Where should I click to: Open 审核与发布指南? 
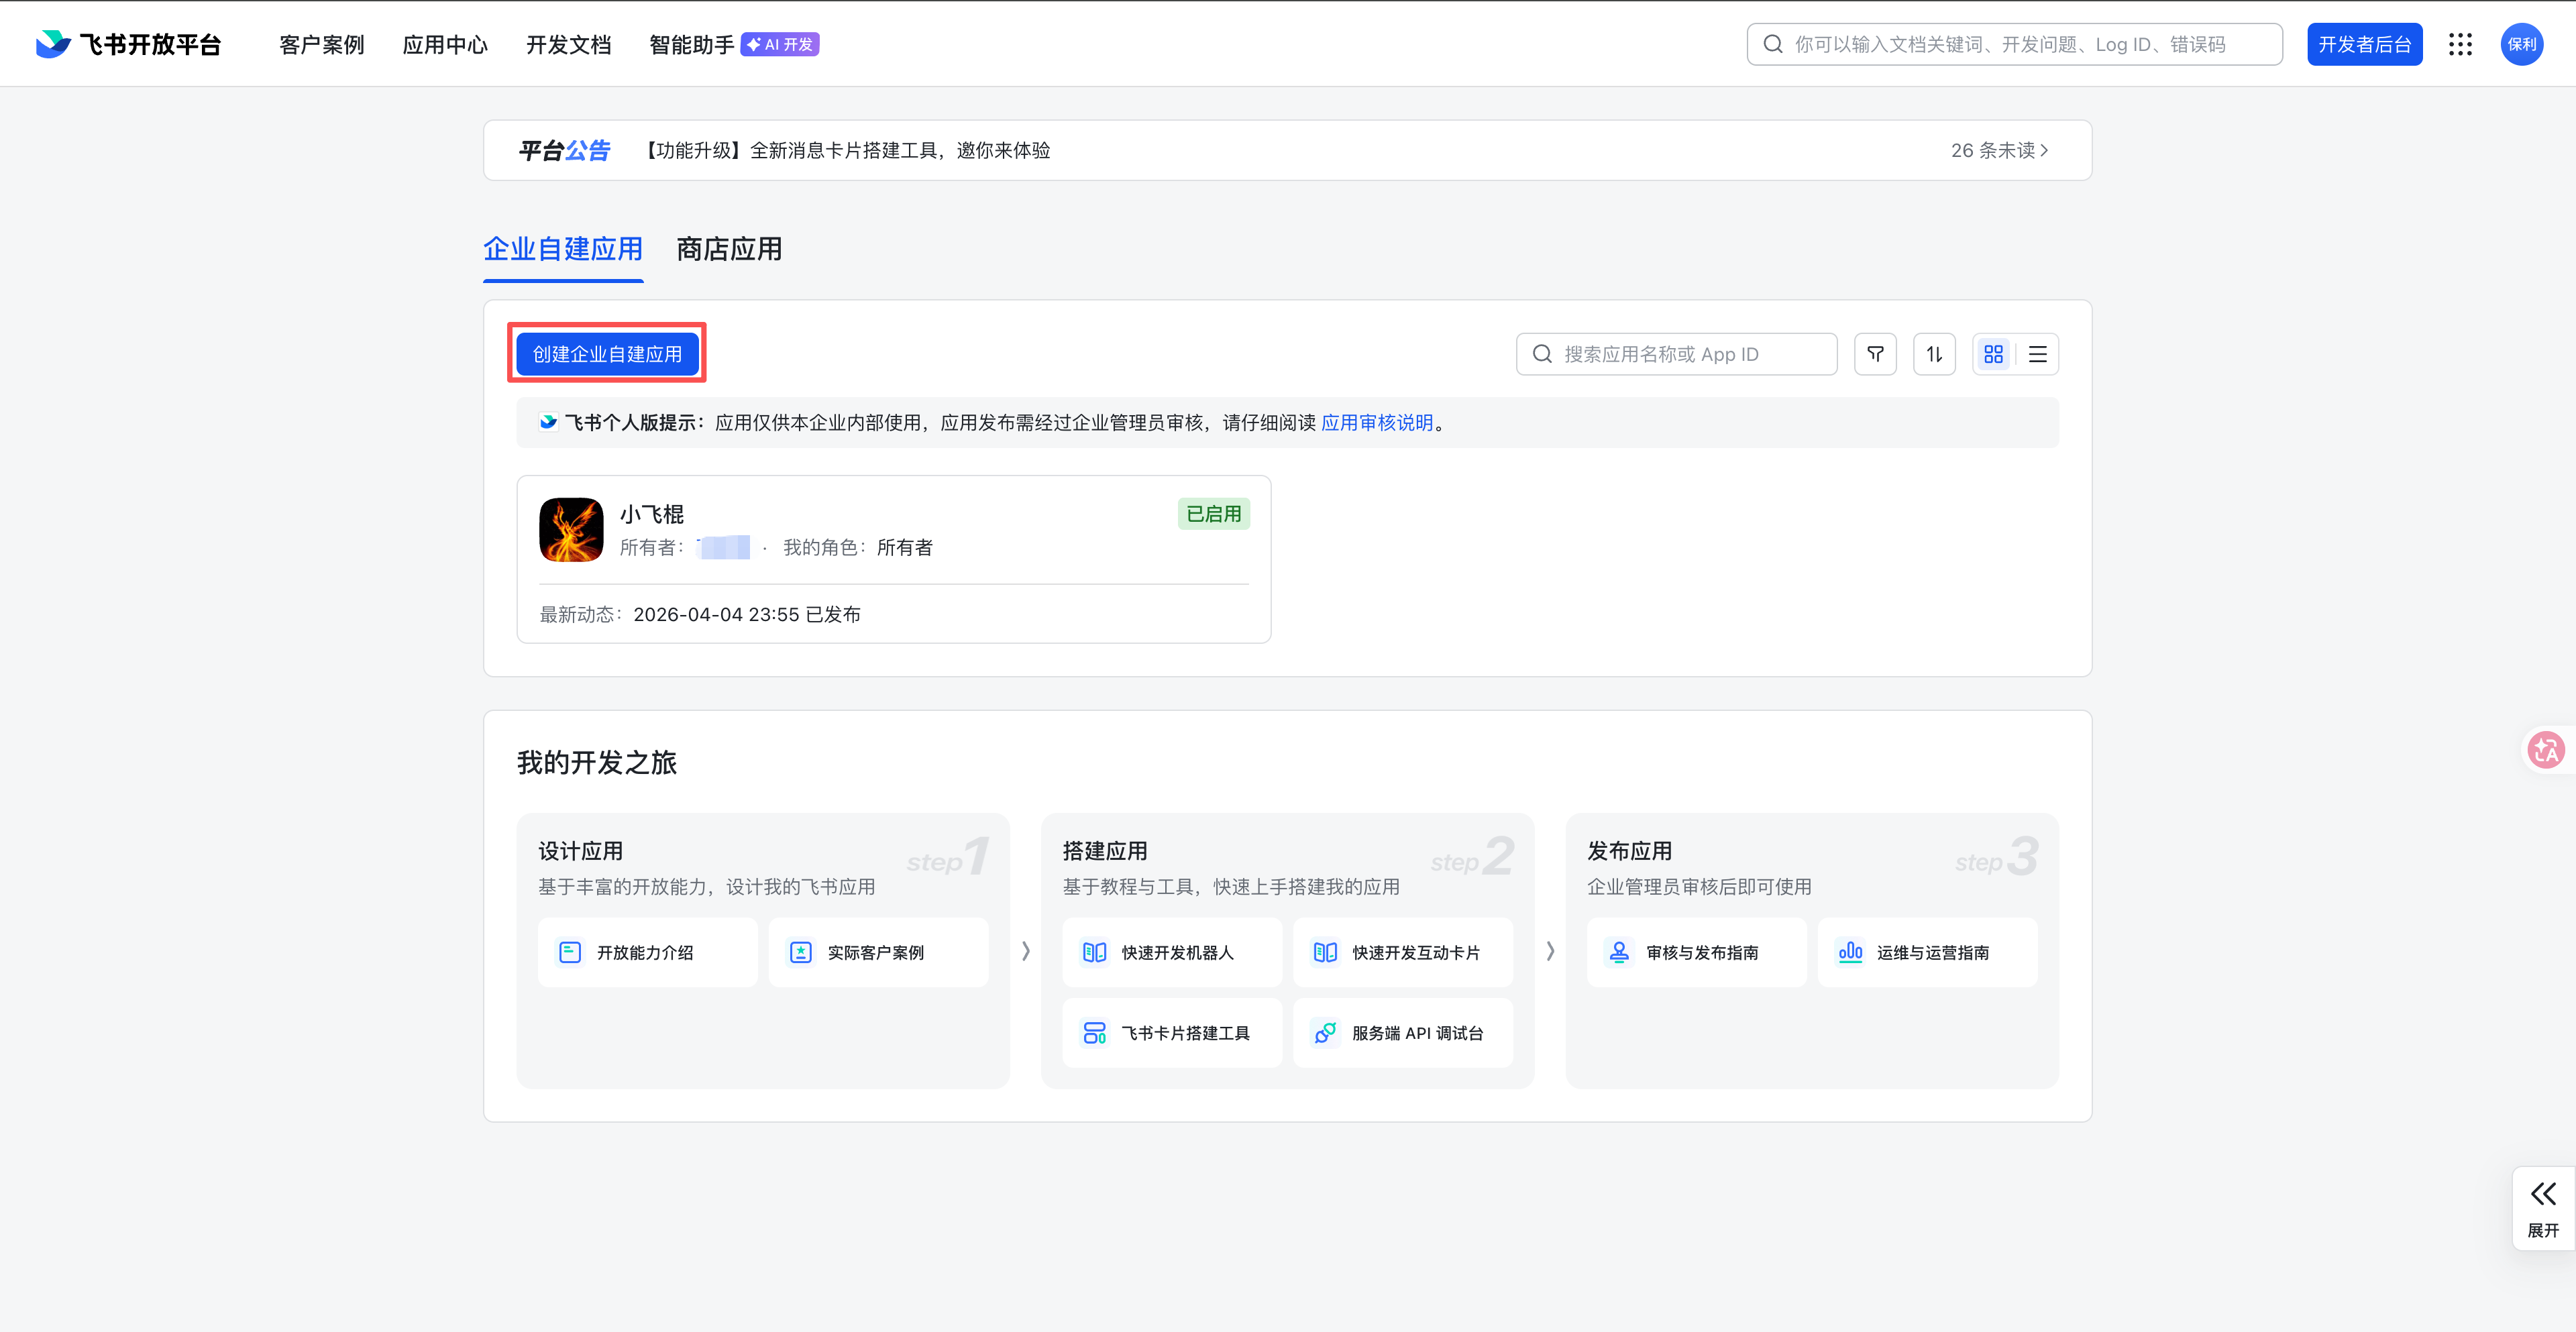pyautogui.click(x=1697, y=952)
